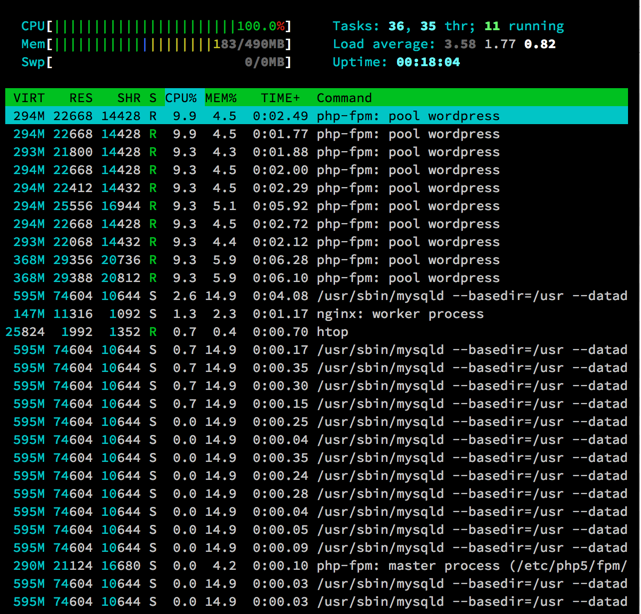Select the mysqld row with time 0:00.17
The width and height of the screenshot is (641, 614).
(316, 350)
